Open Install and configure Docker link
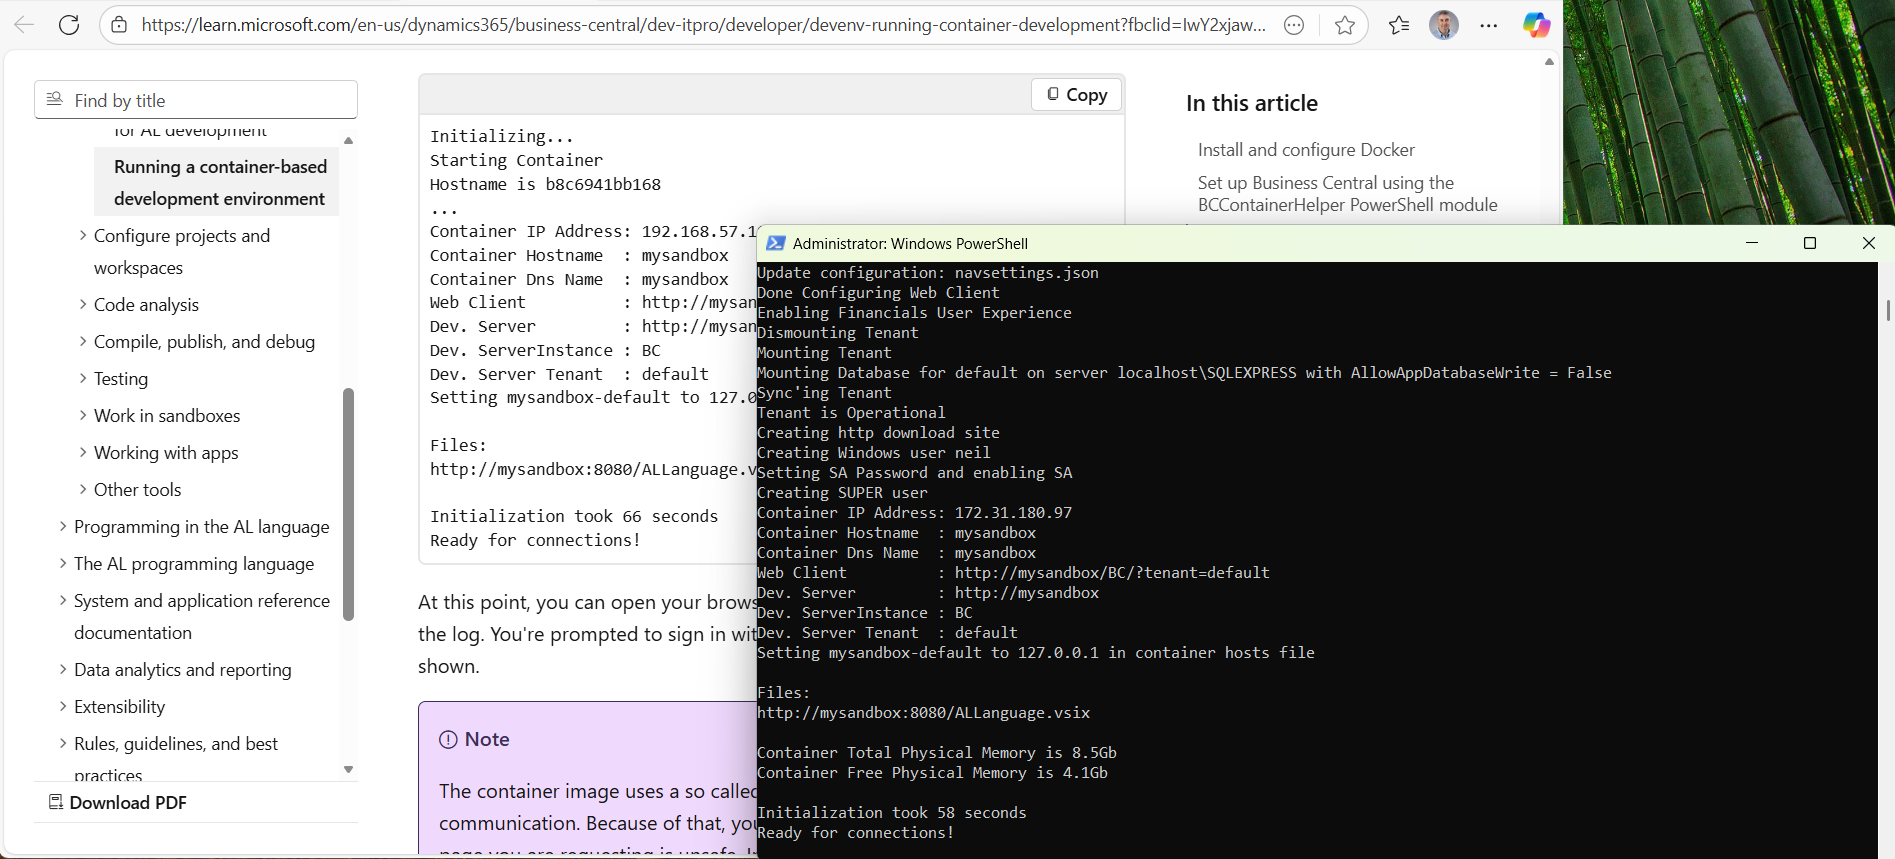Screen dimensions: 1895x859 pos(1306,150)
